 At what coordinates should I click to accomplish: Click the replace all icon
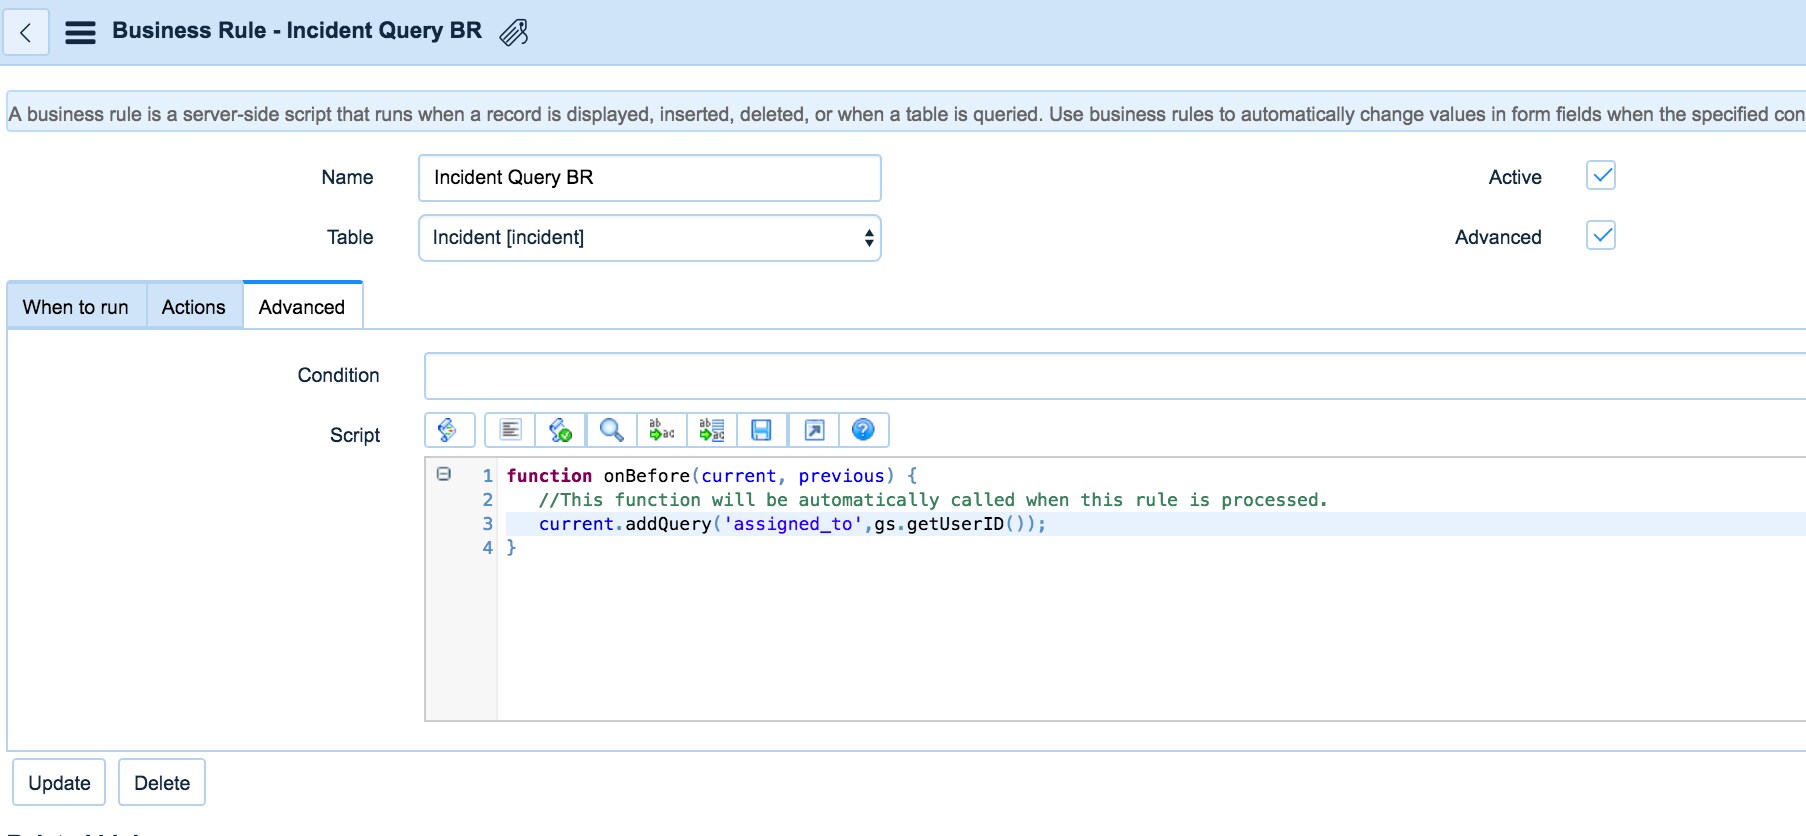pyautogui.click(x=712, y=430)
